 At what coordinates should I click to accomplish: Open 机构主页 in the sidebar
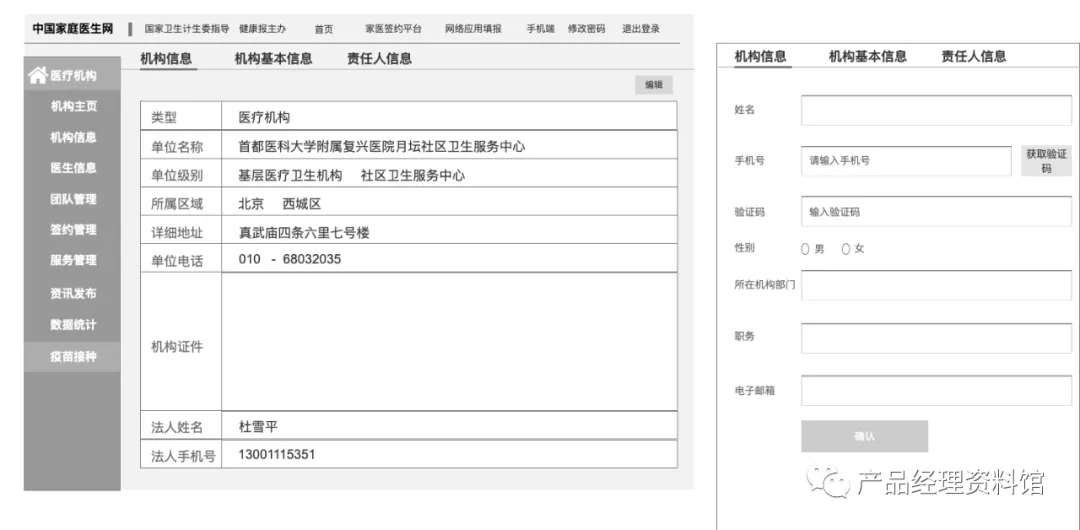73,106
